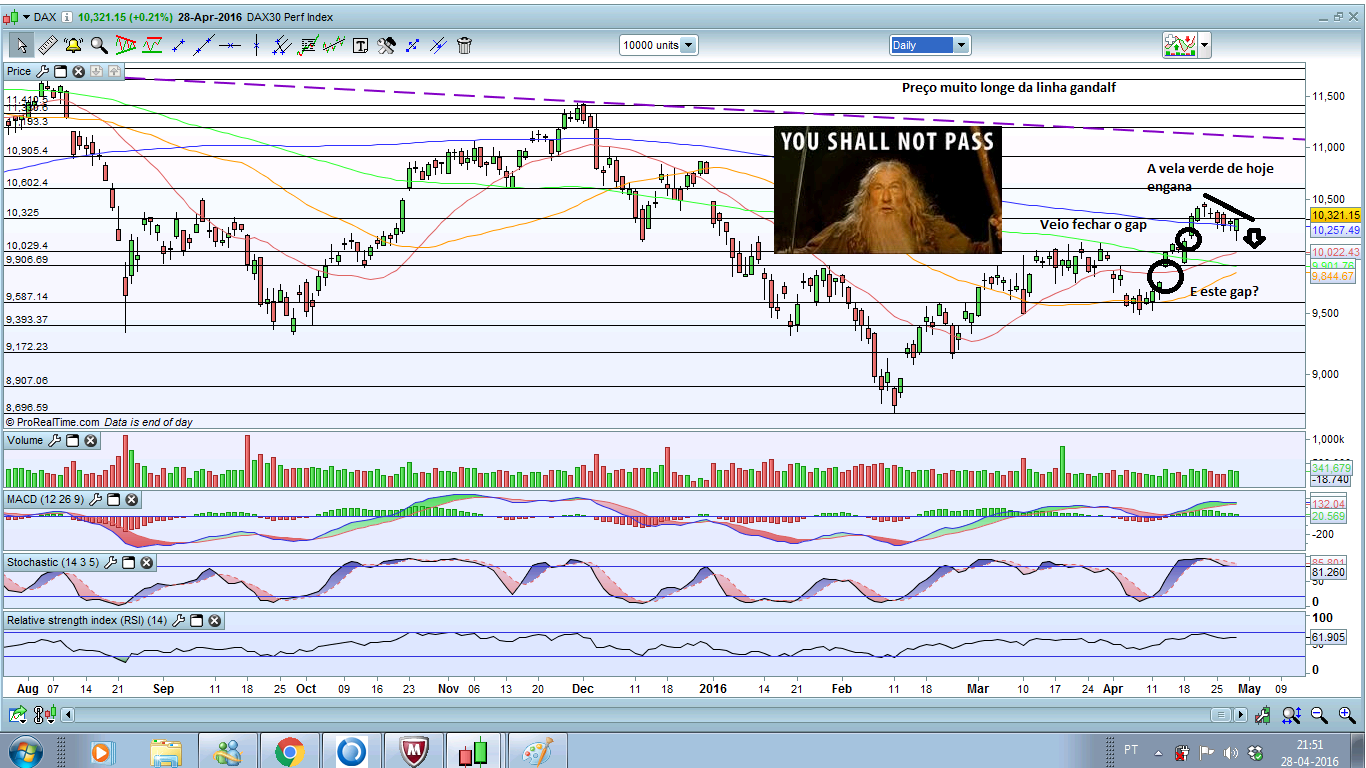Expand the chart style dropdown arrow
Screen dimensions: 1366x768
(1205, 45)
